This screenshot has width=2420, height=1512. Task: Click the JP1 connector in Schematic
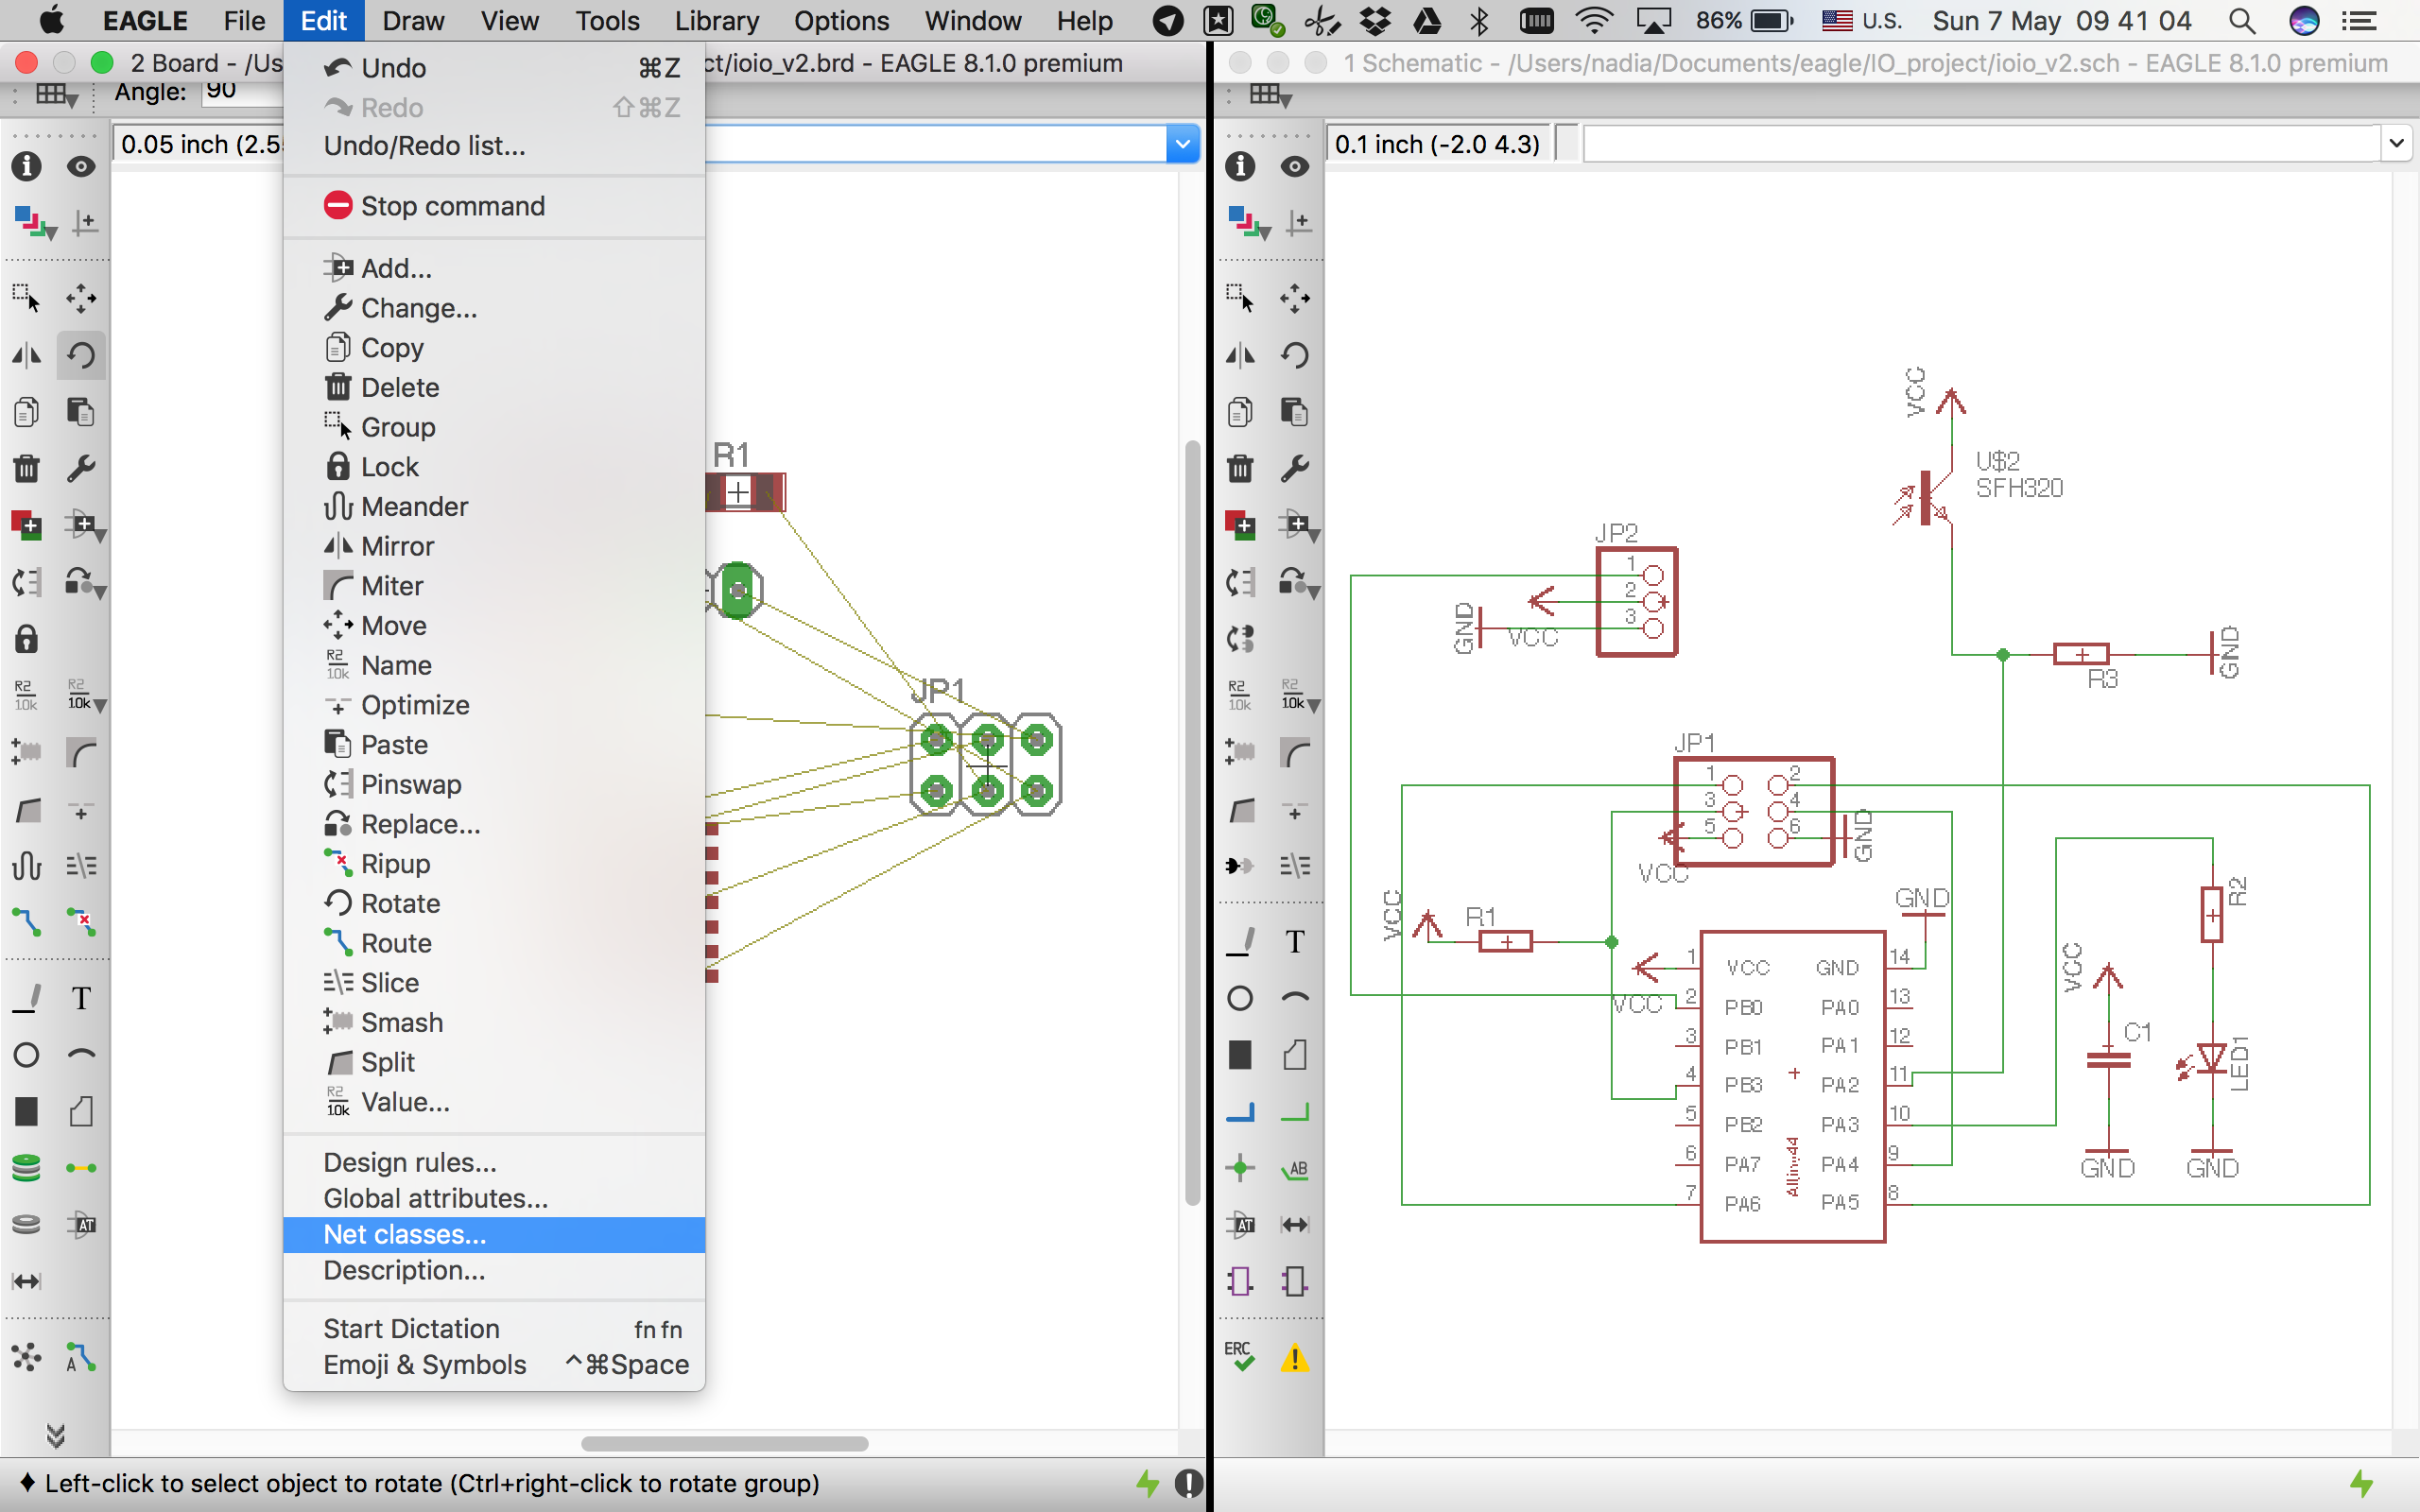1754,811
